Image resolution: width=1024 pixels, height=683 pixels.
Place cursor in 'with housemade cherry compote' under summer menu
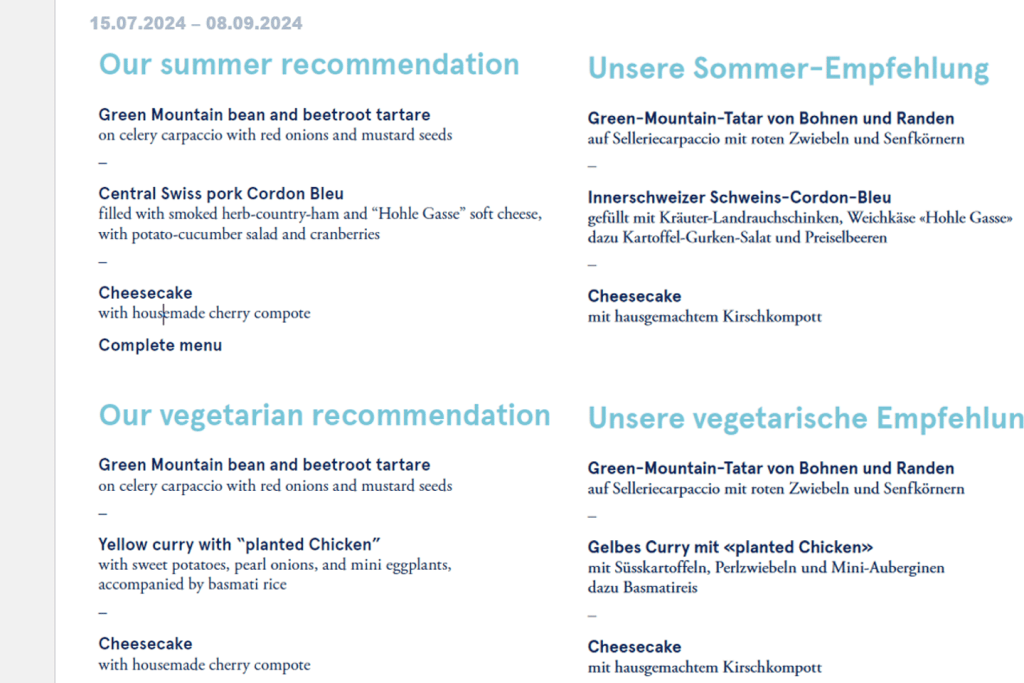(204, 313)
